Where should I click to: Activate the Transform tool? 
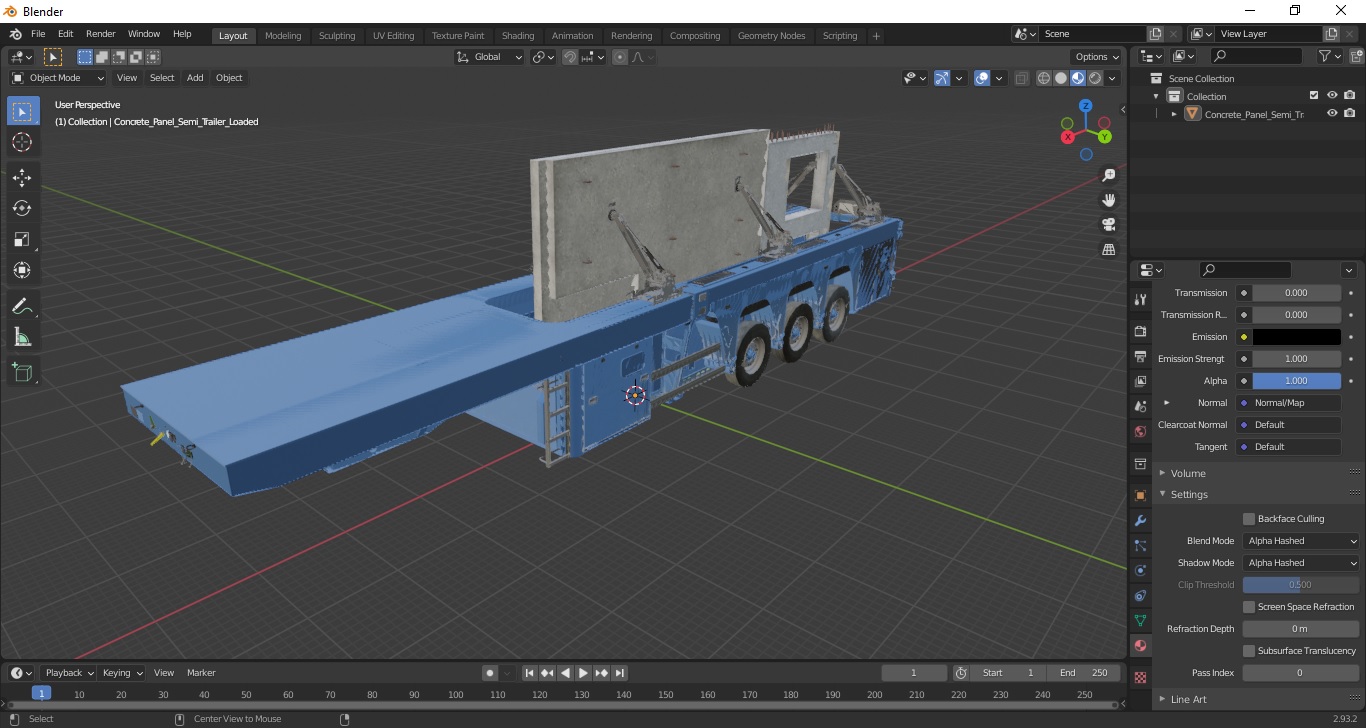(22, 270)
